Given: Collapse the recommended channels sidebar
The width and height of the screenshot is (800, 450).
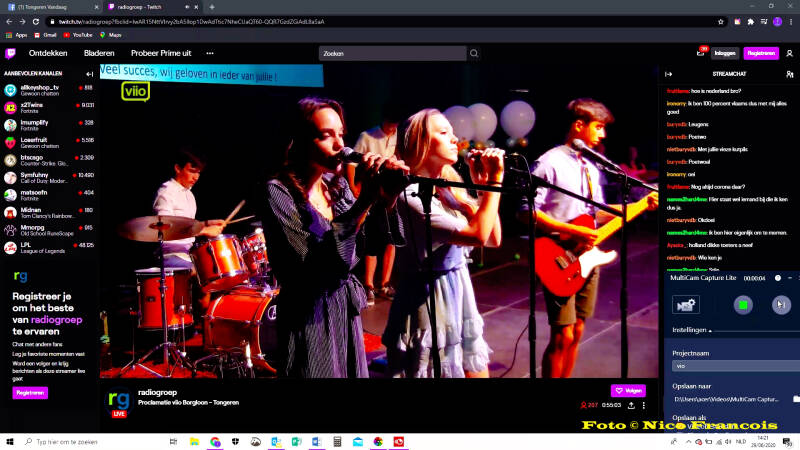Looking at the screenshot, I should [90, 73].
